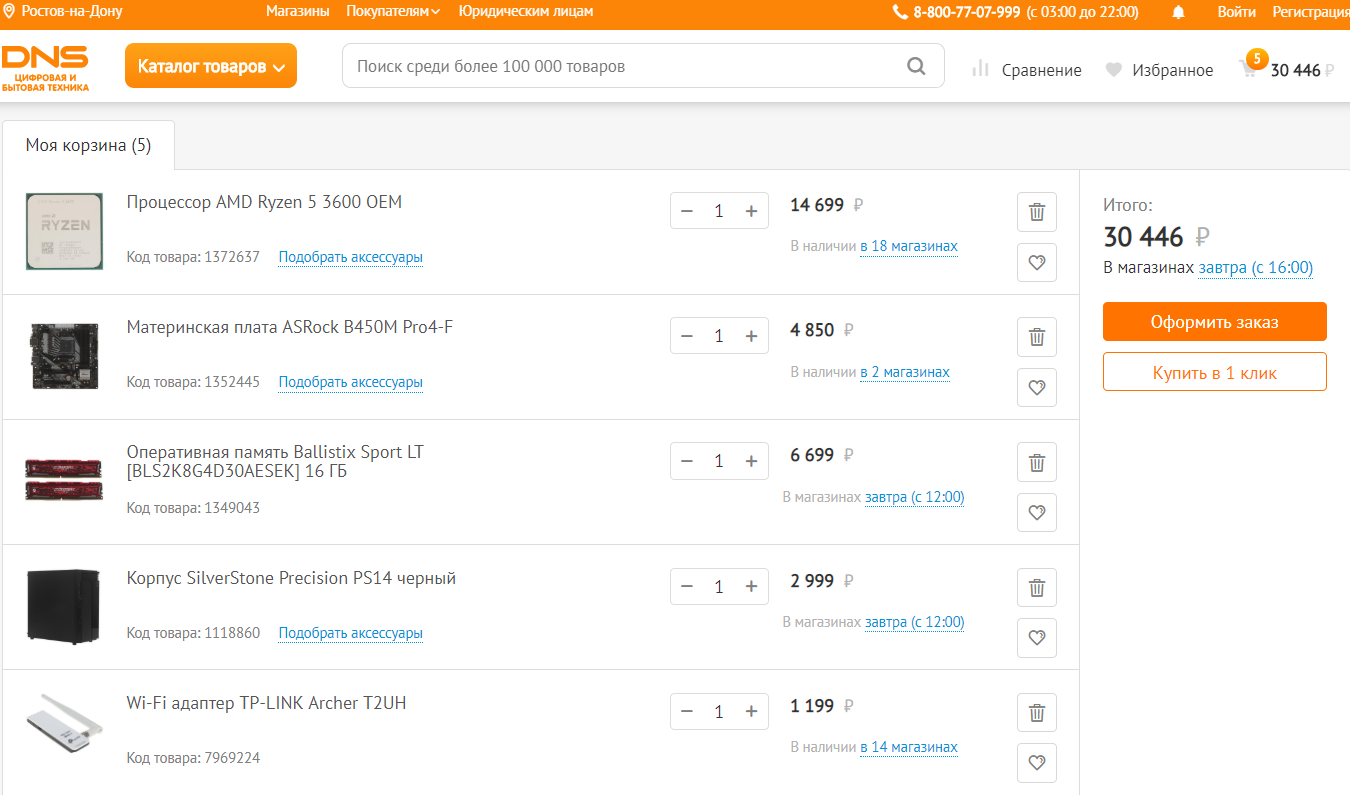Pick accessories for Ryzen 5 3600

(351, 257)
